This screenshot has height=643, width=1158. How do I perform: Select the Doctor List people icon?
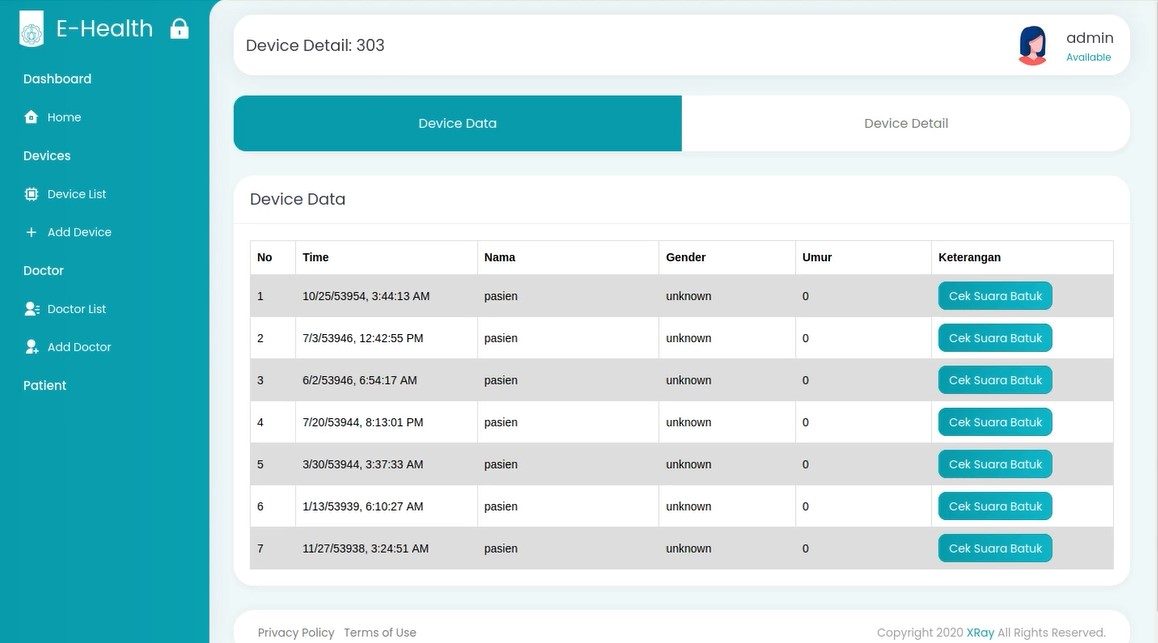pyautogui.click(x=31, y=308)
